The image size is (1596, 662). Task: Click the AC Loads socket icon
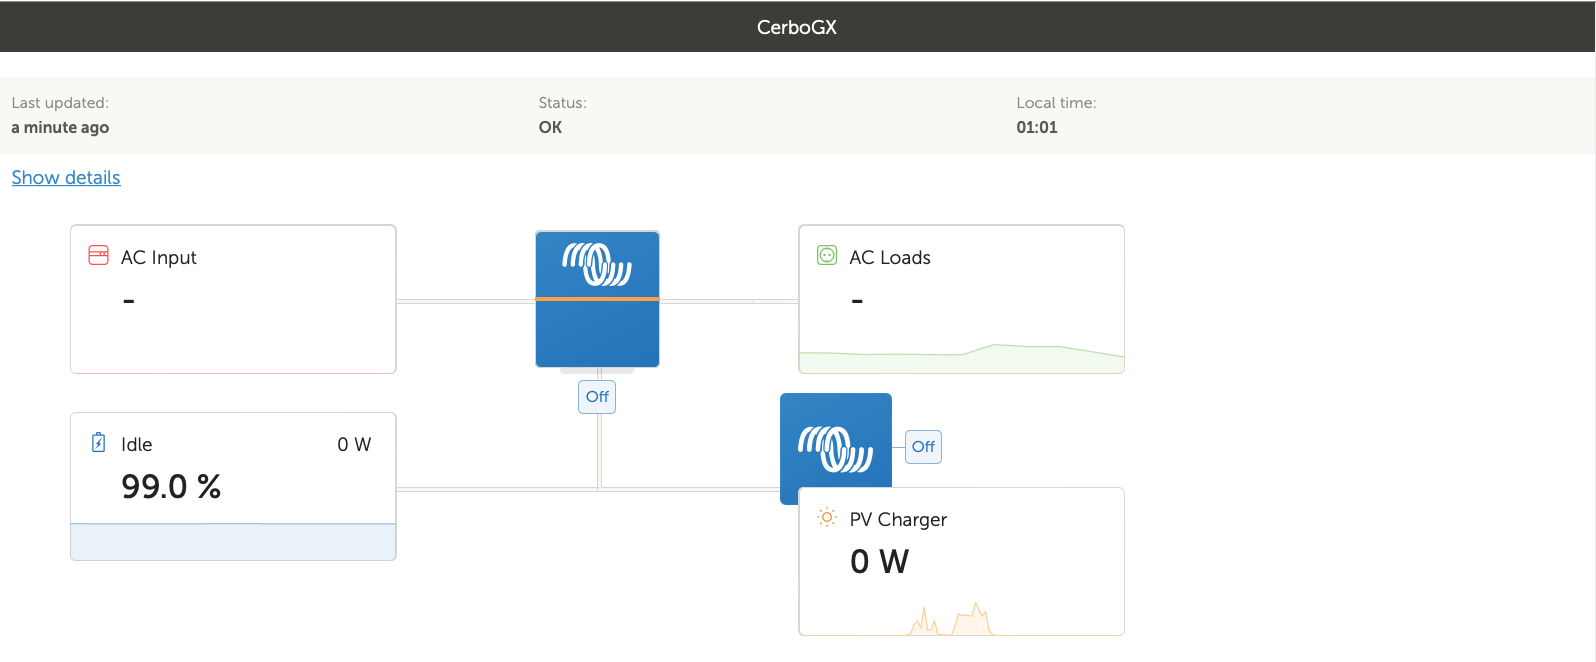coord(827,256)
